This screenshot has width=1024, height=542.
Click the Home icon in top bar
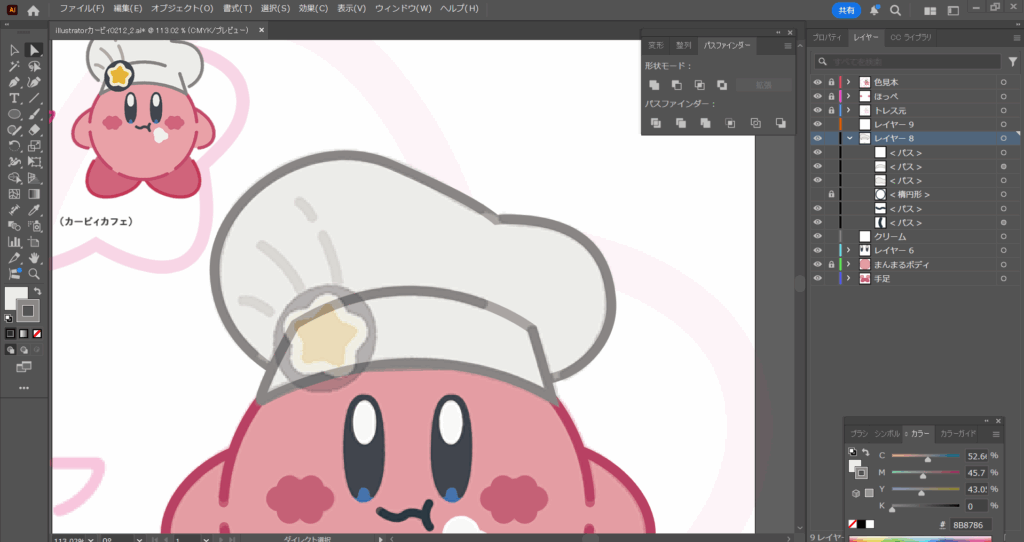[x=33, y=10]
